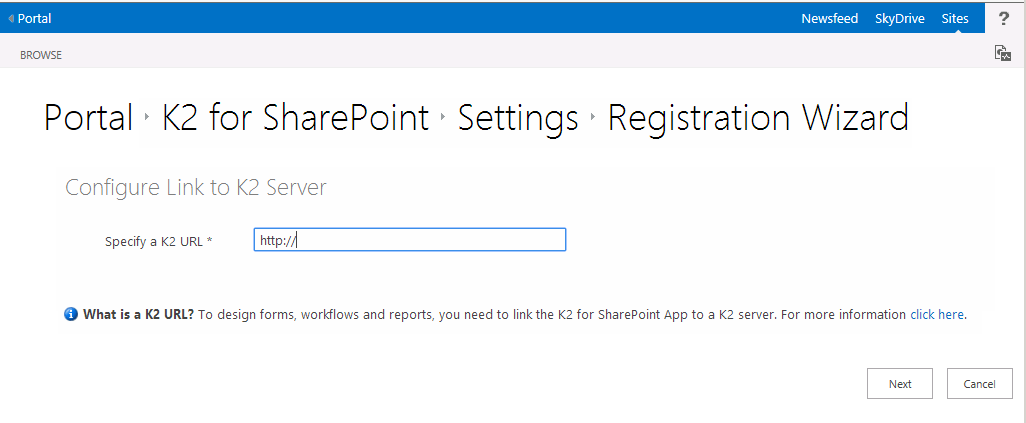Toggle the focus on content icon
Image resolution: width=1026 pixels, height=423 pixels.
1002,53
